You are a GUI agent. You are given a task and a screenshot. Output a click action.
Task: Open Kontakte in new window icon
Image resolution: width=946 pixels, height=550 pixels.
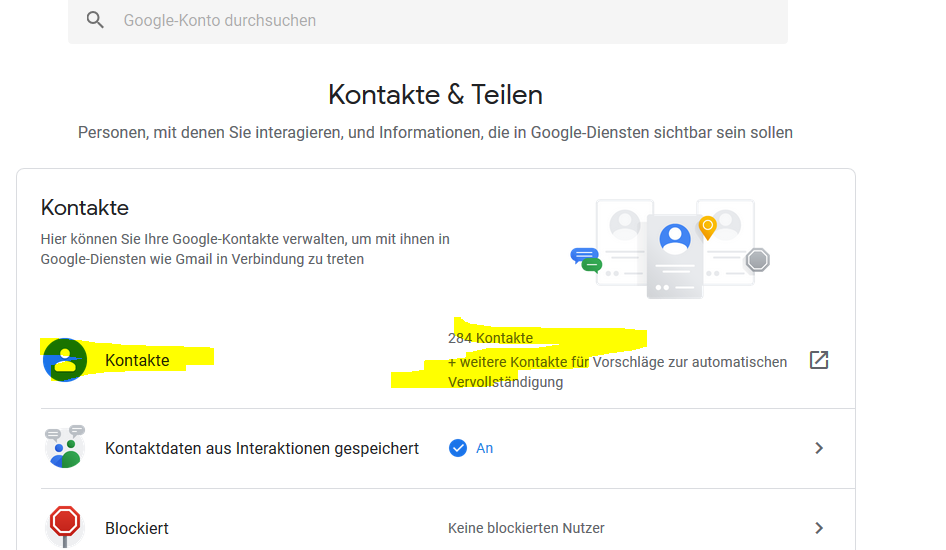click(x=819, y=360)
